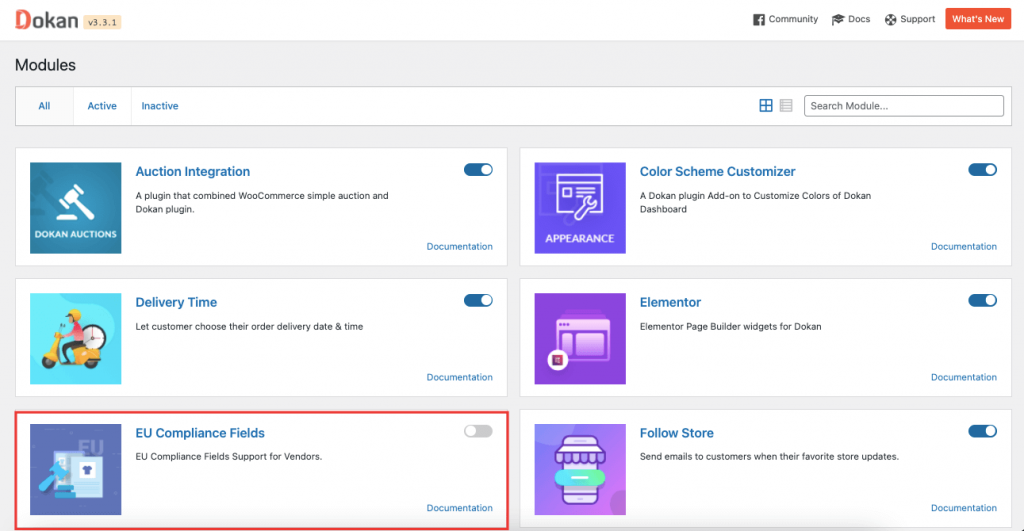1024x531 pixels.
Task: Click the EU Compliance Fields title
Action: (200, 433)
